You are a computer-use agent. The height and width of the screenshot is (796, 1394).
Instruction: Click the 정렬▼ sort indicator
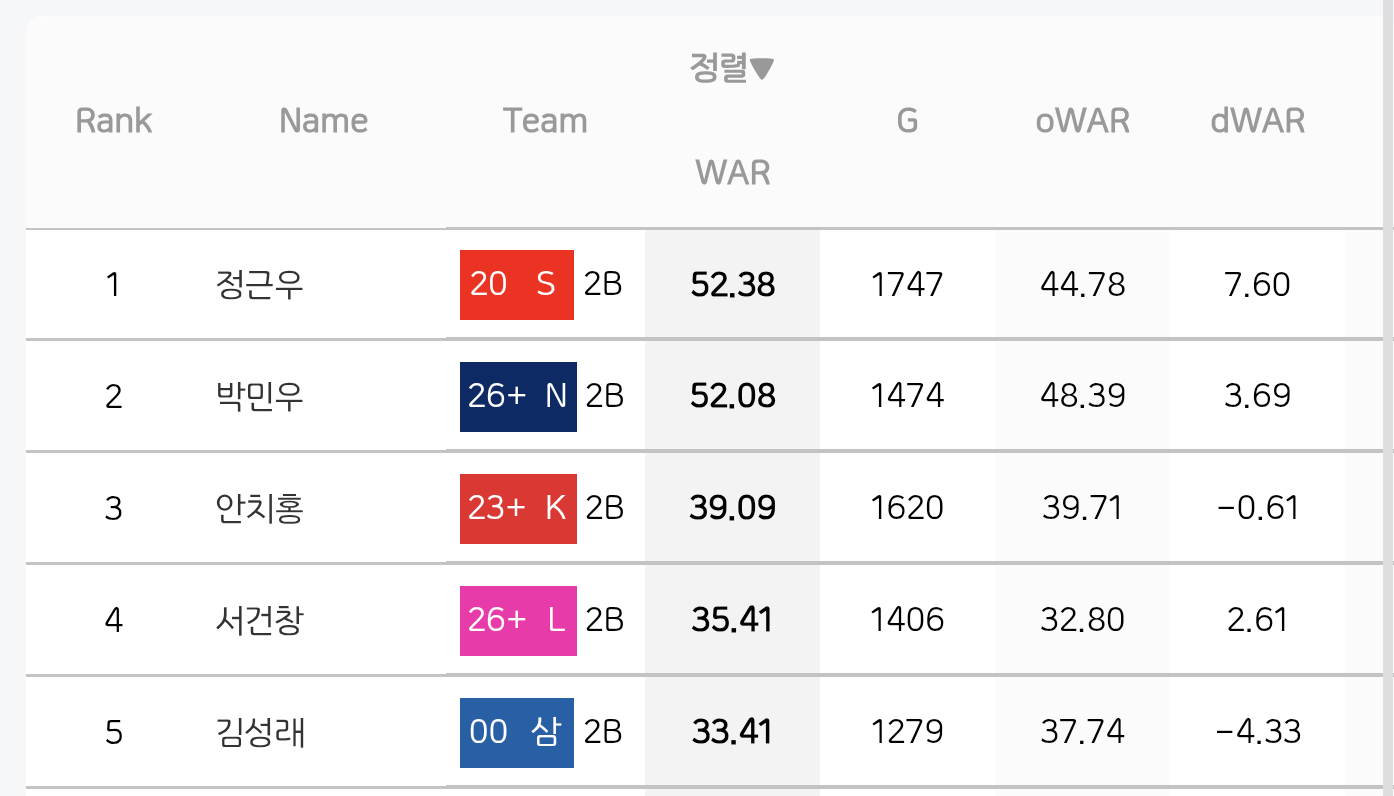point(733,69)
